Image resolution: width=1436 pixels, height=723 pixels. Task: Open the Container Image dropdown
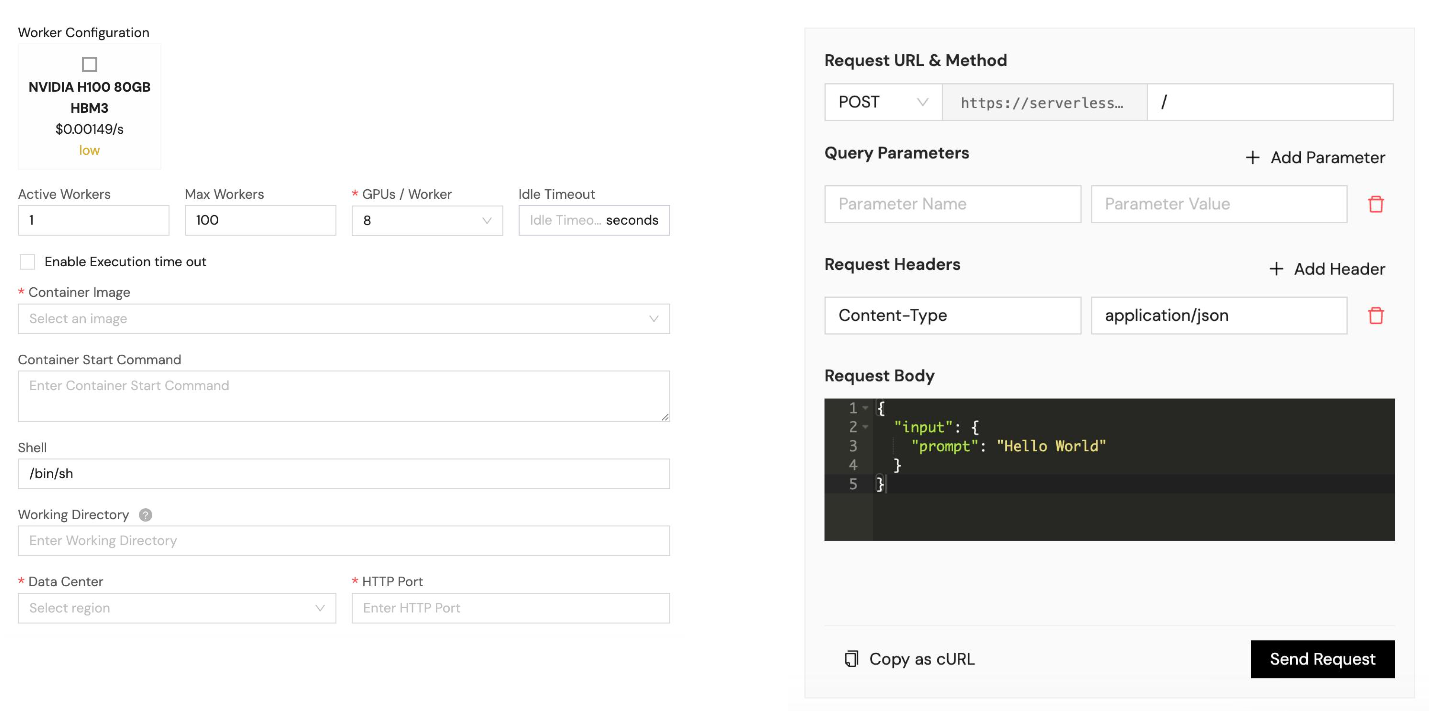click(344, 319)
